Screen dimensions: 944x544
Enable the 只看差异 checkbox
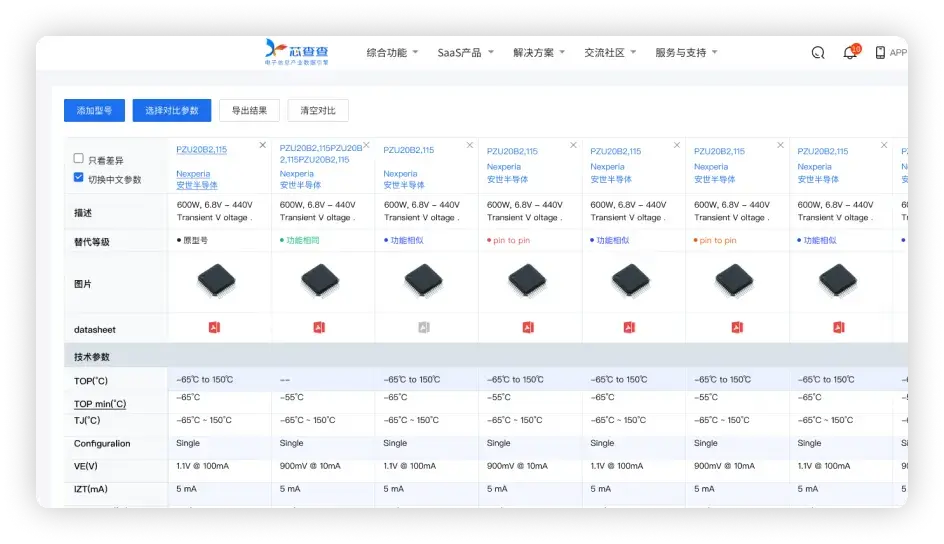pyautogui.click(x=78, y=158)
